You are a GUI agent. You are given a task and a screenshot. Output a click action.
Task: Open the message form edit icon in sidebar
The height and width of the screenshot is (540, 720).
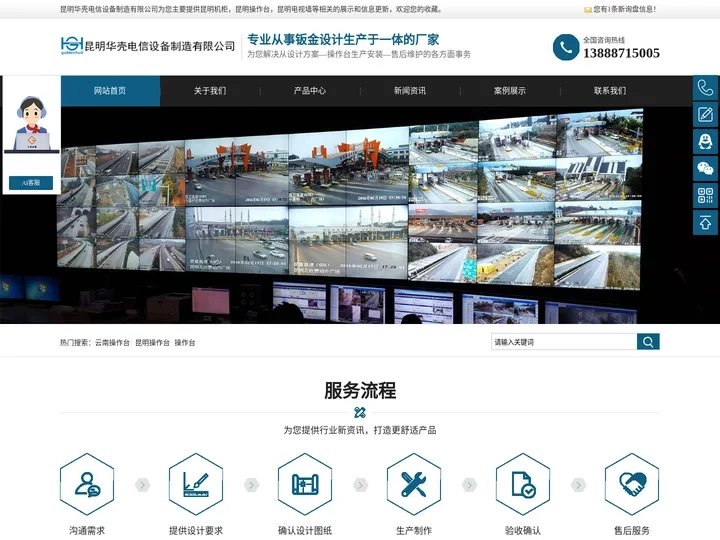tap(706, 115)
